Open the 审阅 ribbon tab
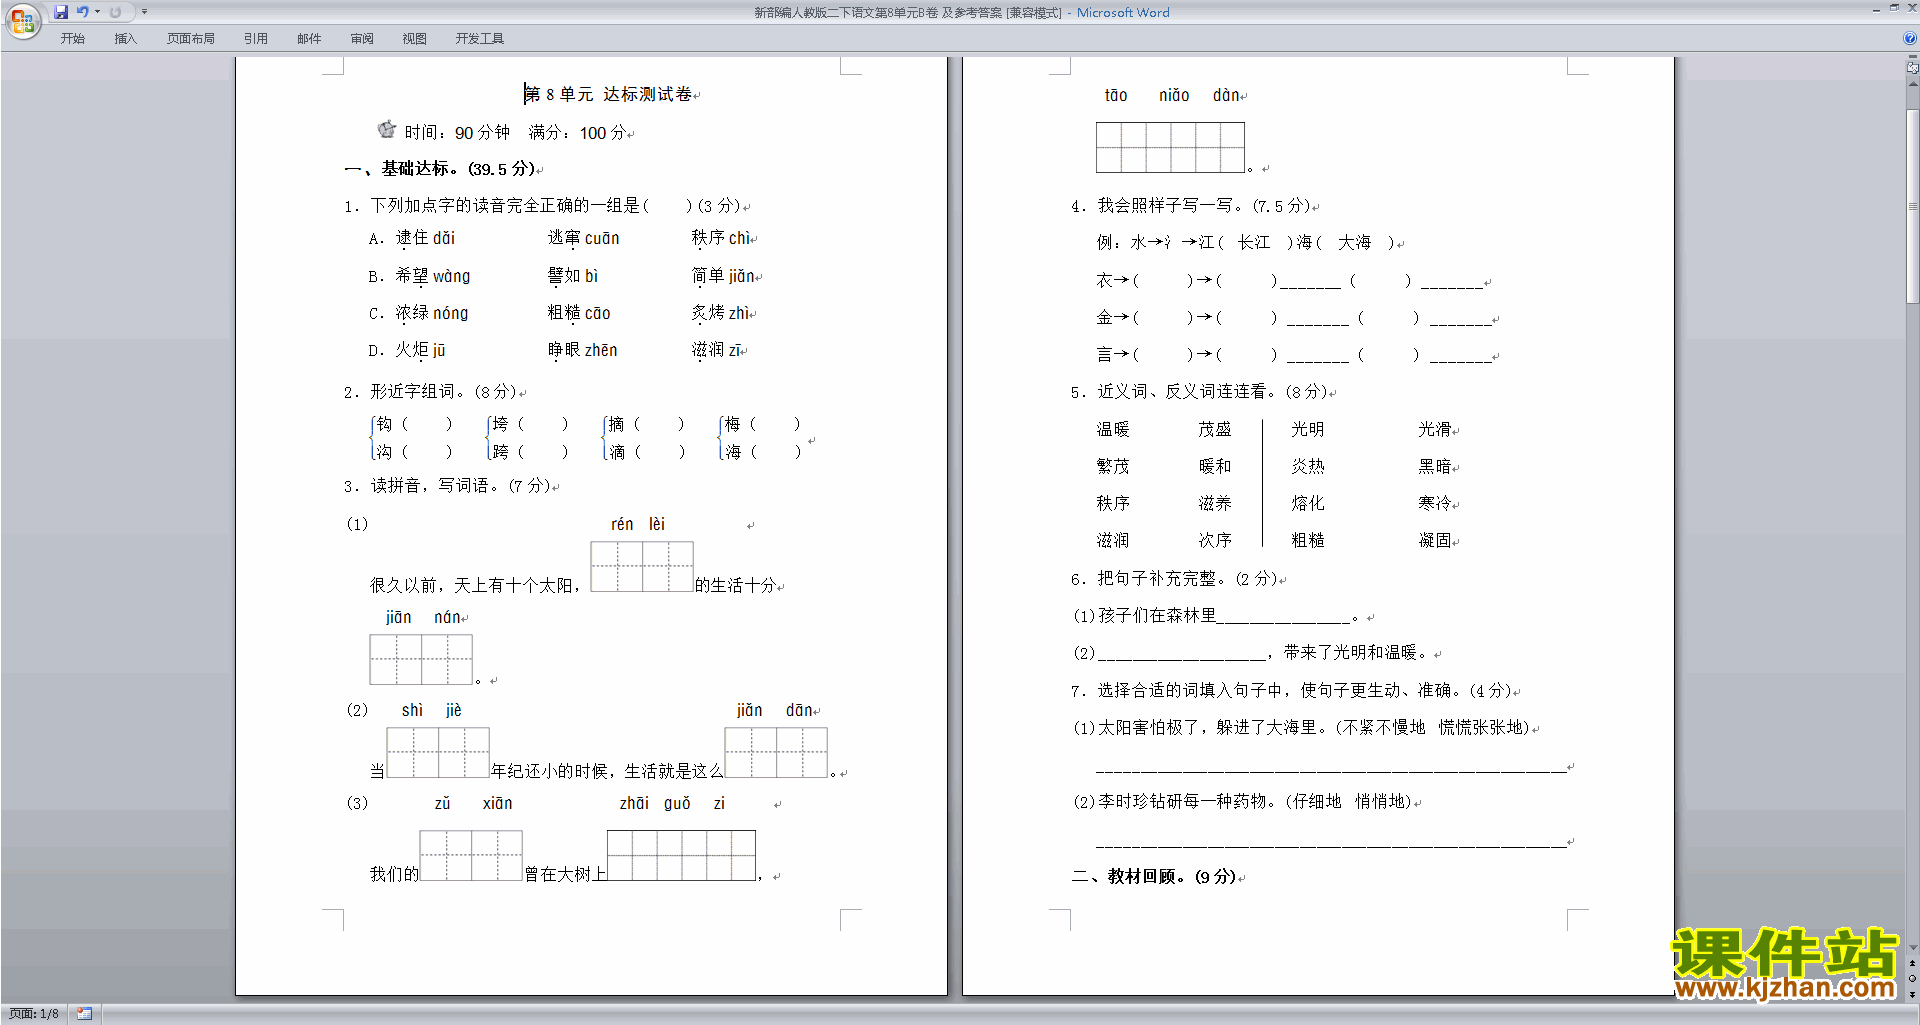 [362, 39]
